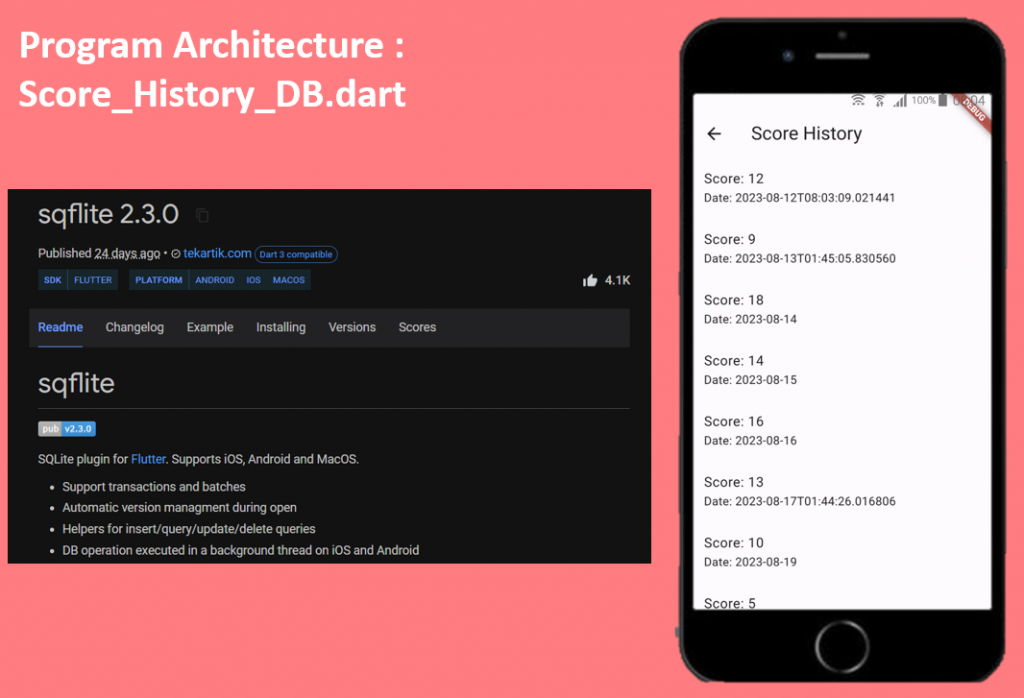This screenshot has width=1024, height=698.
Task: Tap the WiFi status icon on phone
Action: tap(858, 101)
